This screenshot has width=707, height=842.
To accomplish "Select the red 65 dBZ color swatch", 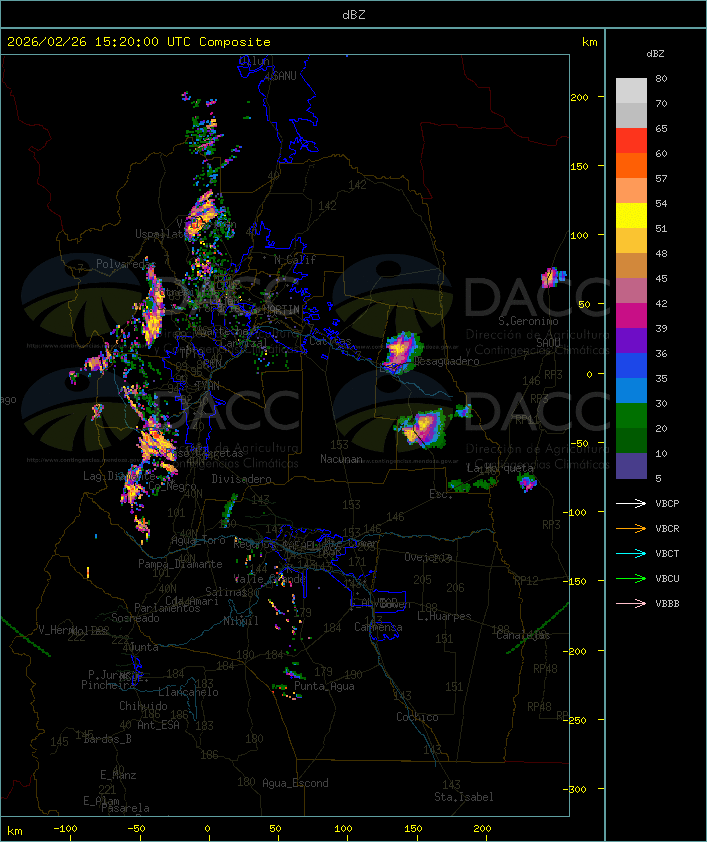I will click(631, 140).
